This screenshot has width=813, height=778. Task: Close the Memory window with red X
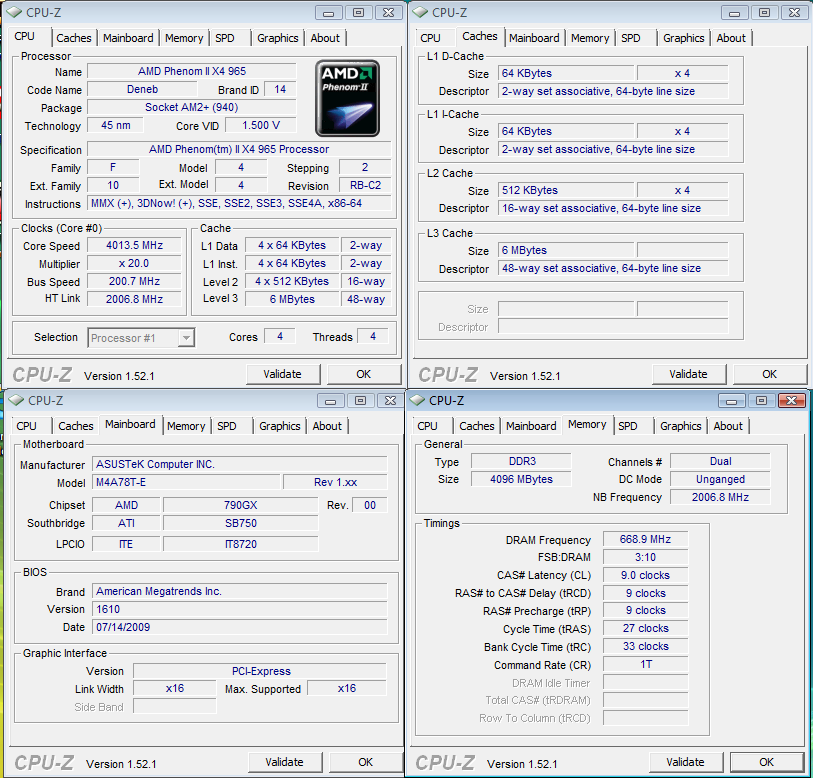tap(791, 400)
